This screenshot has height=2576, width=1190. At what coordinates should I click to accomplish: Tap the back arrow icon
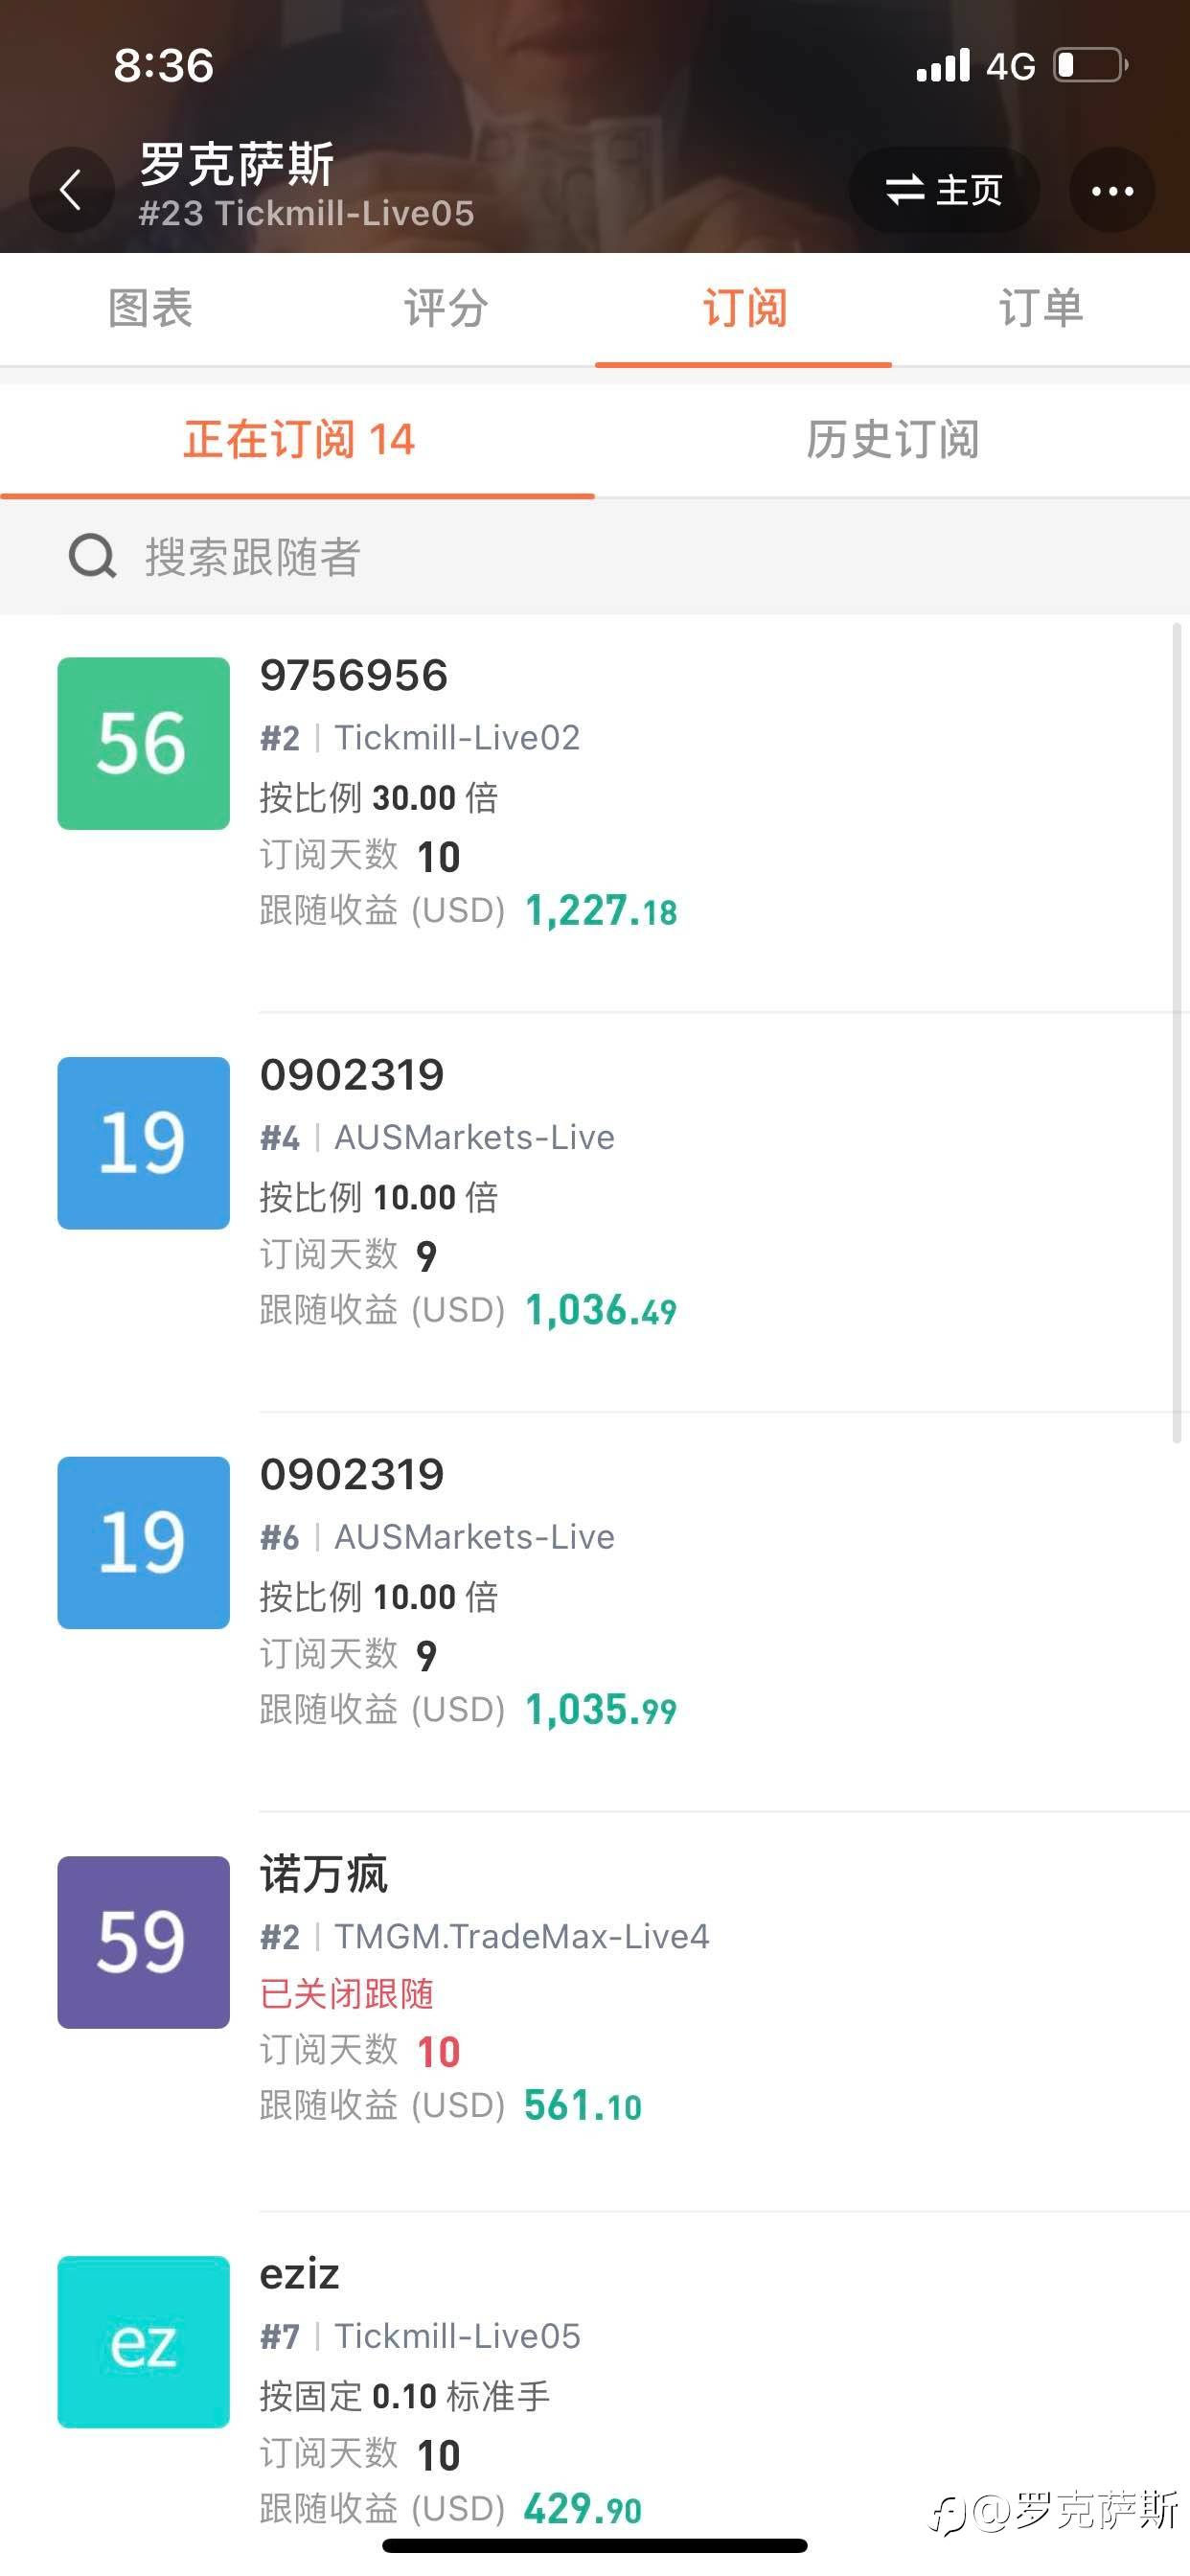(x=71, y=189)
